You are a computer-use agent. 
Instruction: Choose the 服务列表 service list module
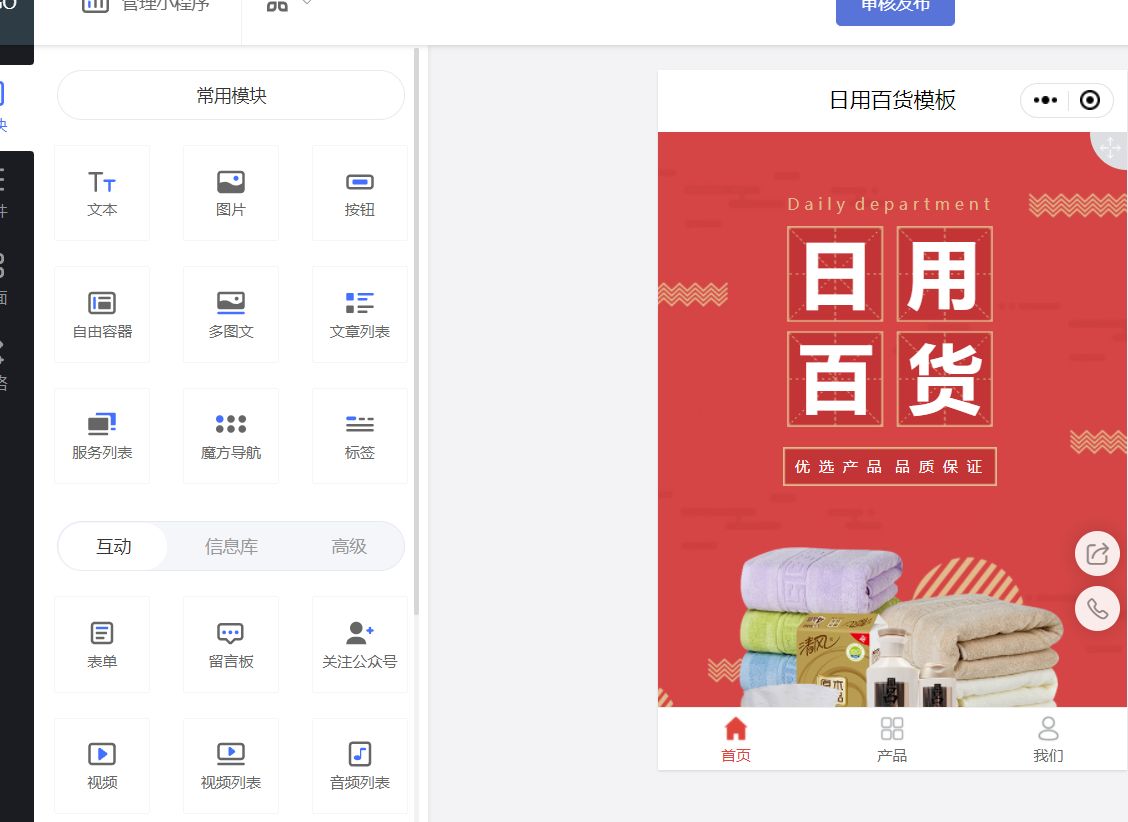click(102, 436)
